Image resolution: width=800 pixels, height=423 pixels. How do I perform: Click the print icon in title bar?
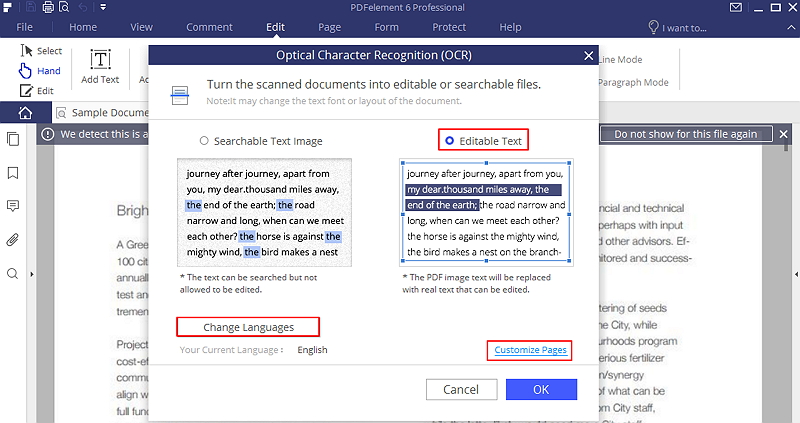(x=48, y=7)
